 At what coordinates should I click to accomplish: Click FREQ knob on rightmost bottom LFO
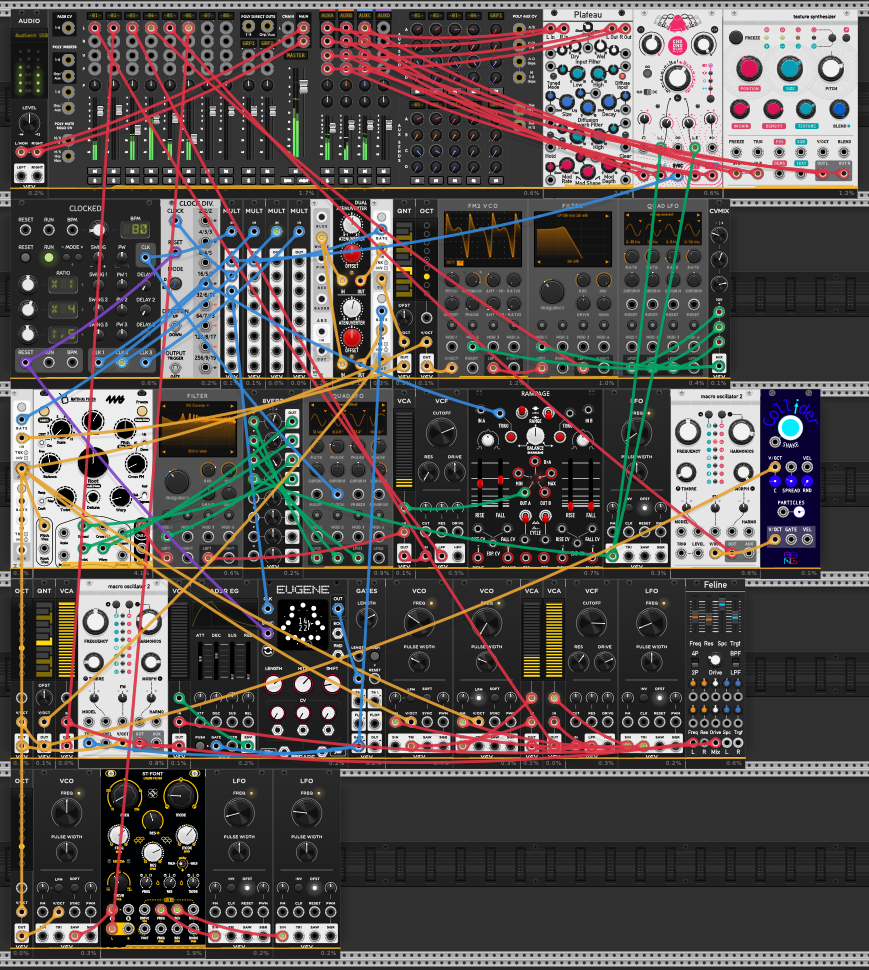[307, 812]
